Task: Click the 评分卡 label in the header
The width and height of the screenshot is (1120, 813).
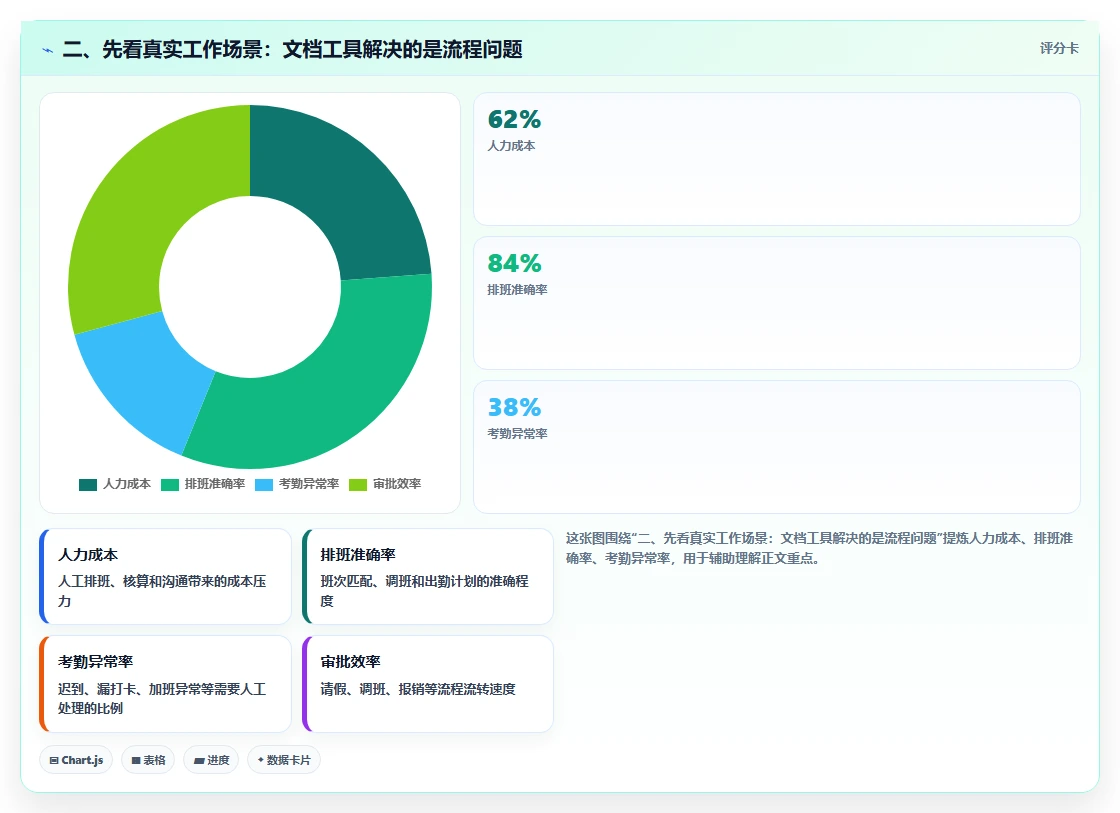Action: click(x=1059, y=48)
